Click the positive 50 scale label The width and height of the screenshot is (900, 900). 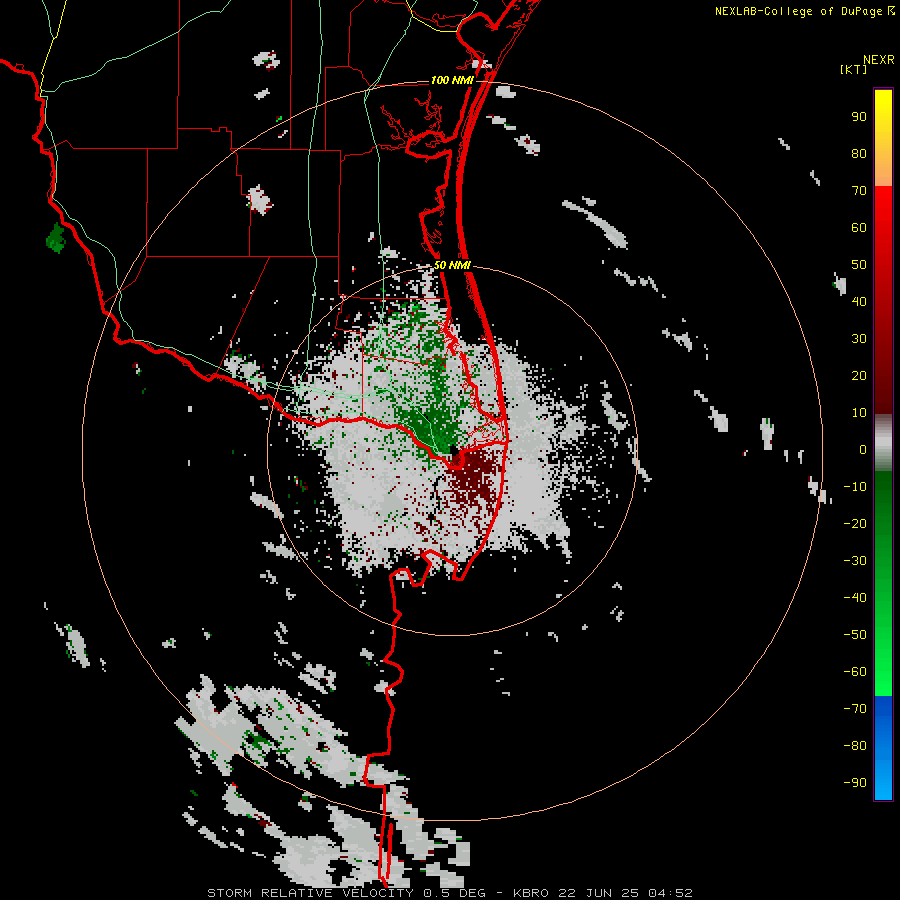coord(859,265)
